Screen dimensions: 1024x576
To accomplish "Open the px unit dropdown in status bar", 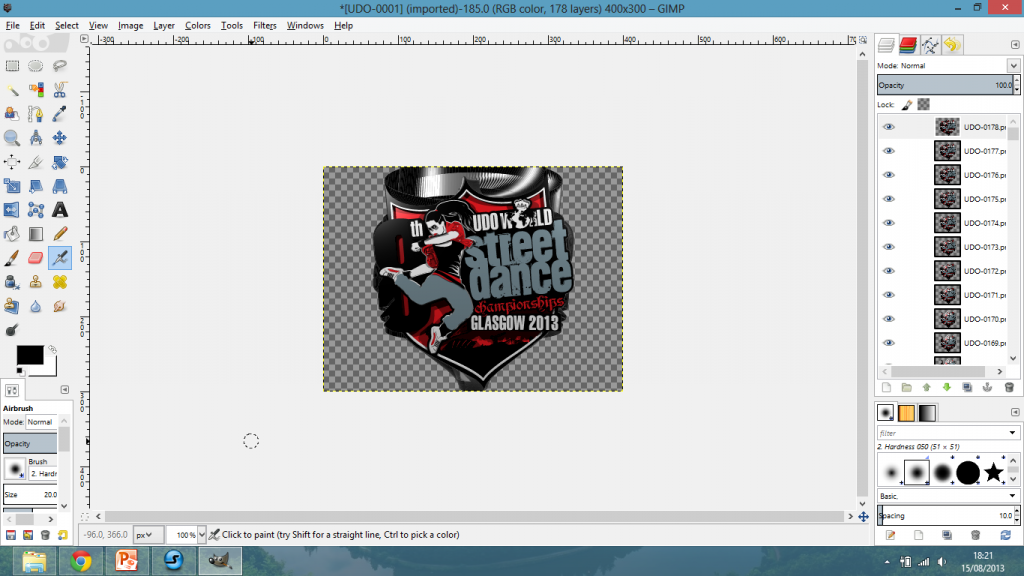I will click(x=148, y=535).
